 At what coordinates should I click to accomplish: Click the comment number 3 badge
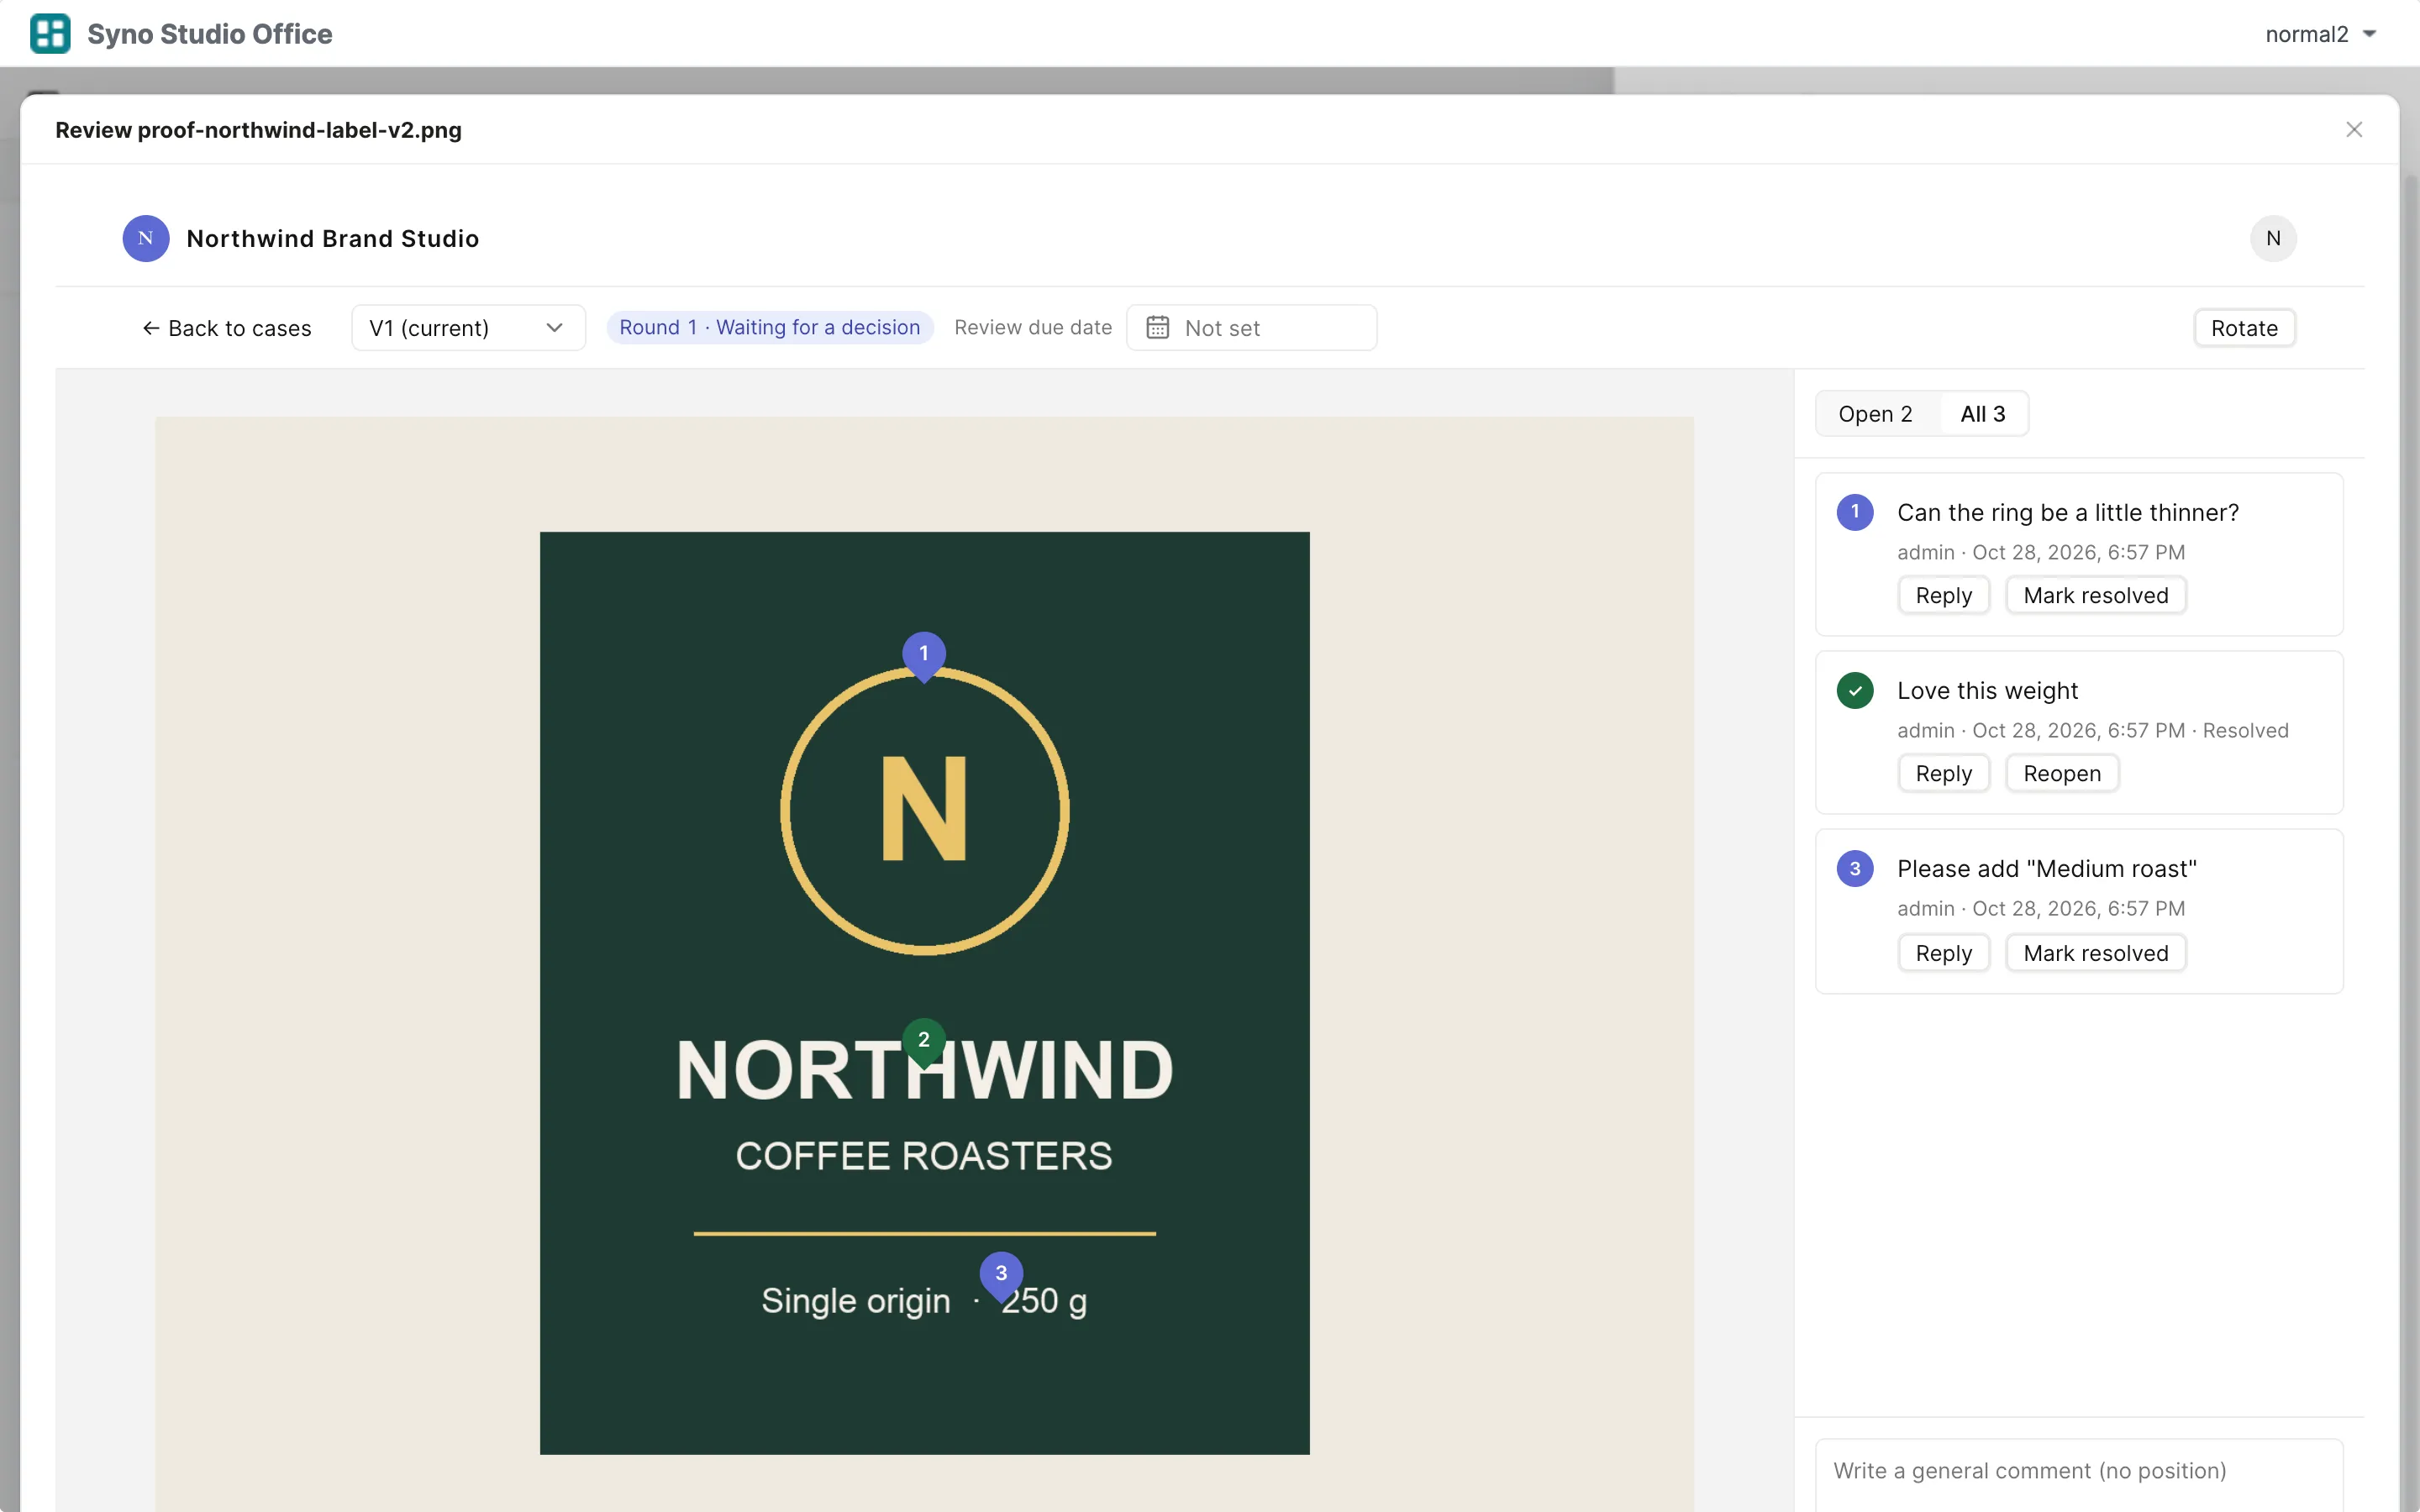tap(1855, 868)
